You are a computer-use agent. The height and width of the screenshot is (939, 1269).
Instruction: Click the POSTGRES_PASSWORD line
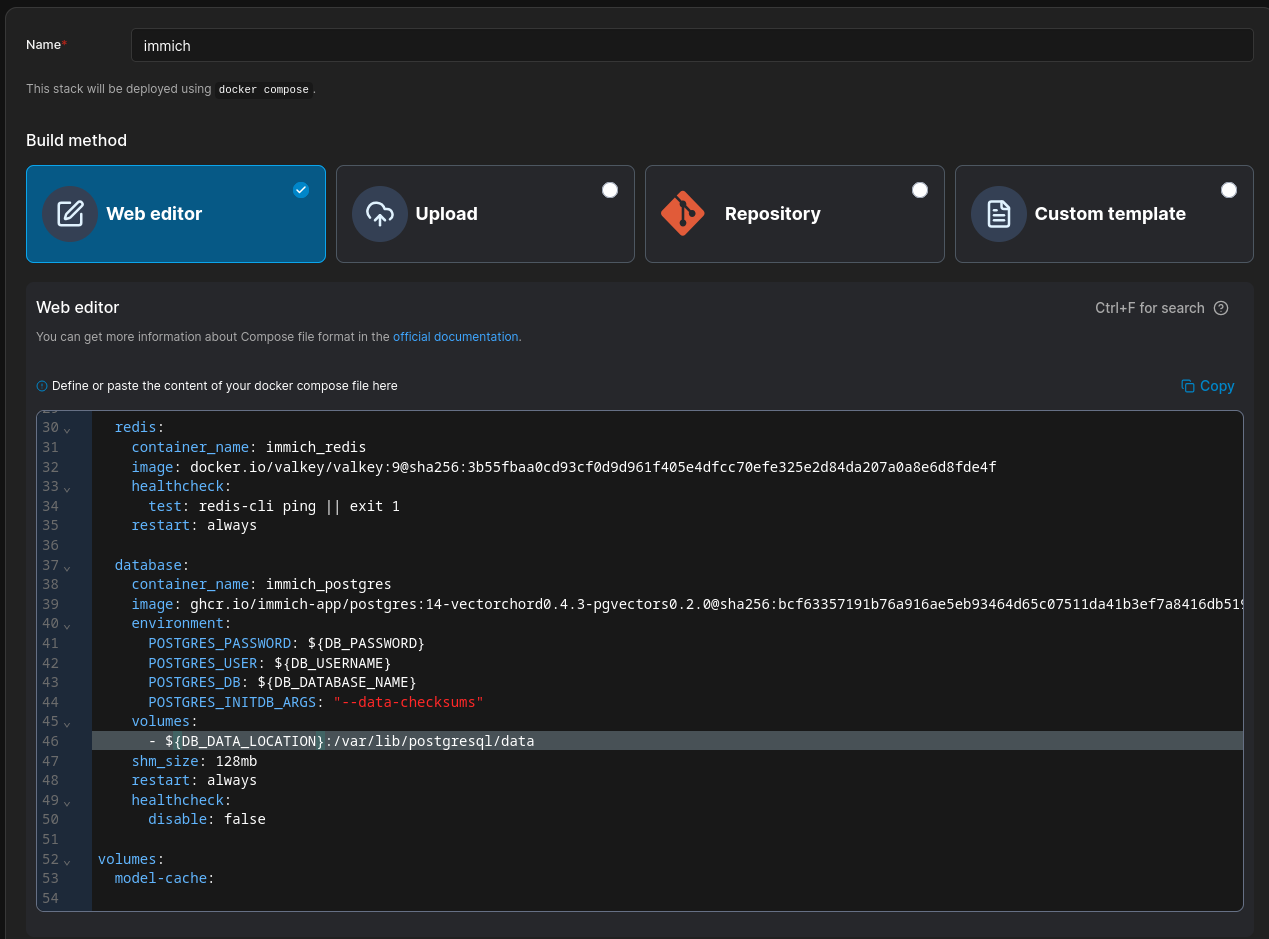[286, 643]
